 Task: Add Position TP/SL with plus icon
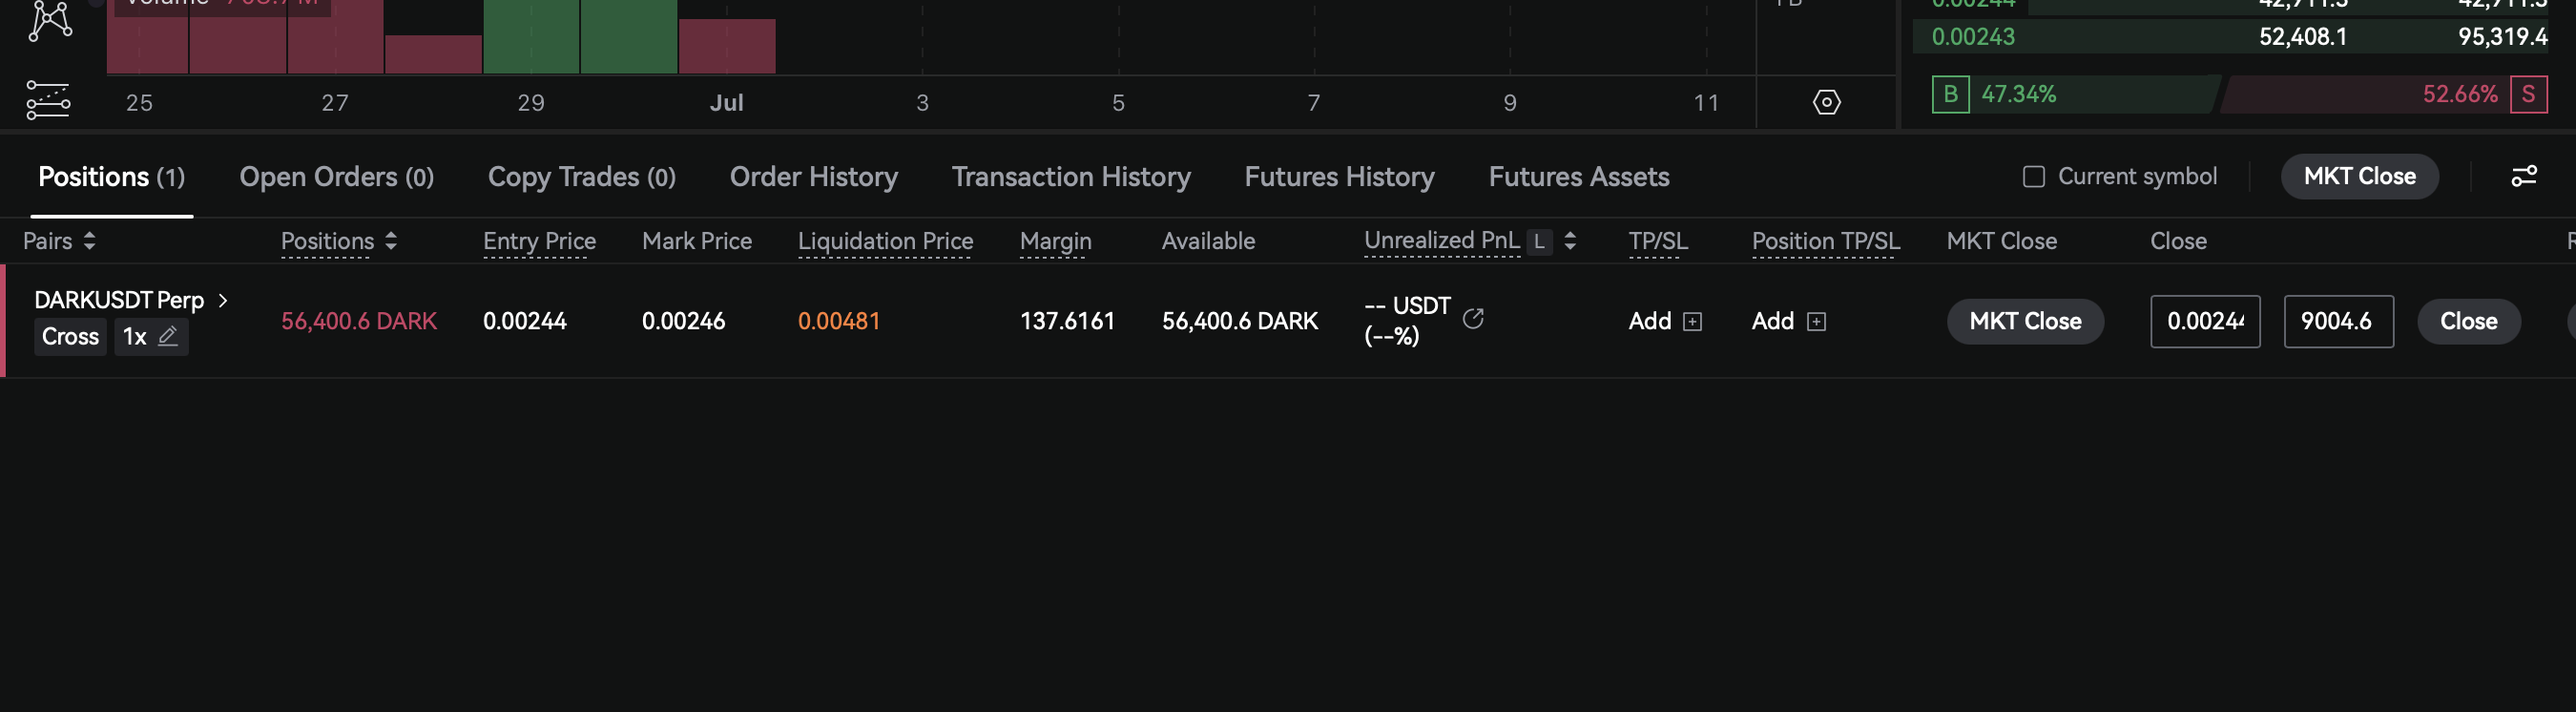1816,321
